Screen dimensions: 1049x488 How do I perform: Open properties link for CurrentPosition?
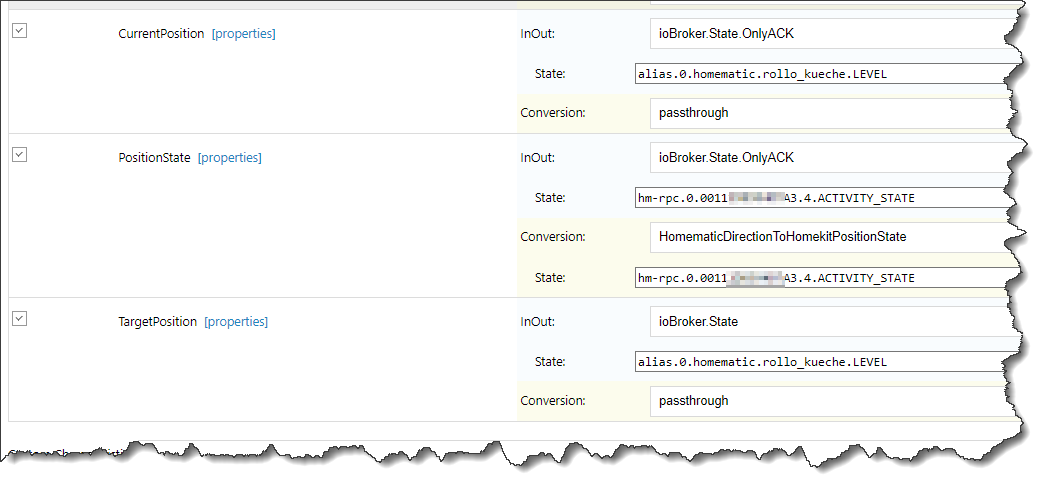tap(244, 33)
